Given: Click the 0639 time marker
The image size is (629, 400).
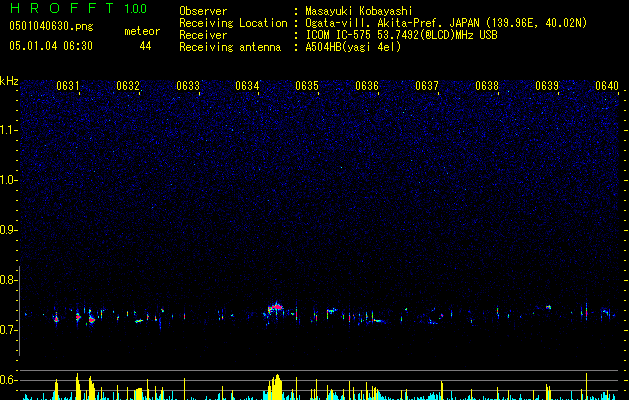Looking at the screenshot, I should coord(547,86).
